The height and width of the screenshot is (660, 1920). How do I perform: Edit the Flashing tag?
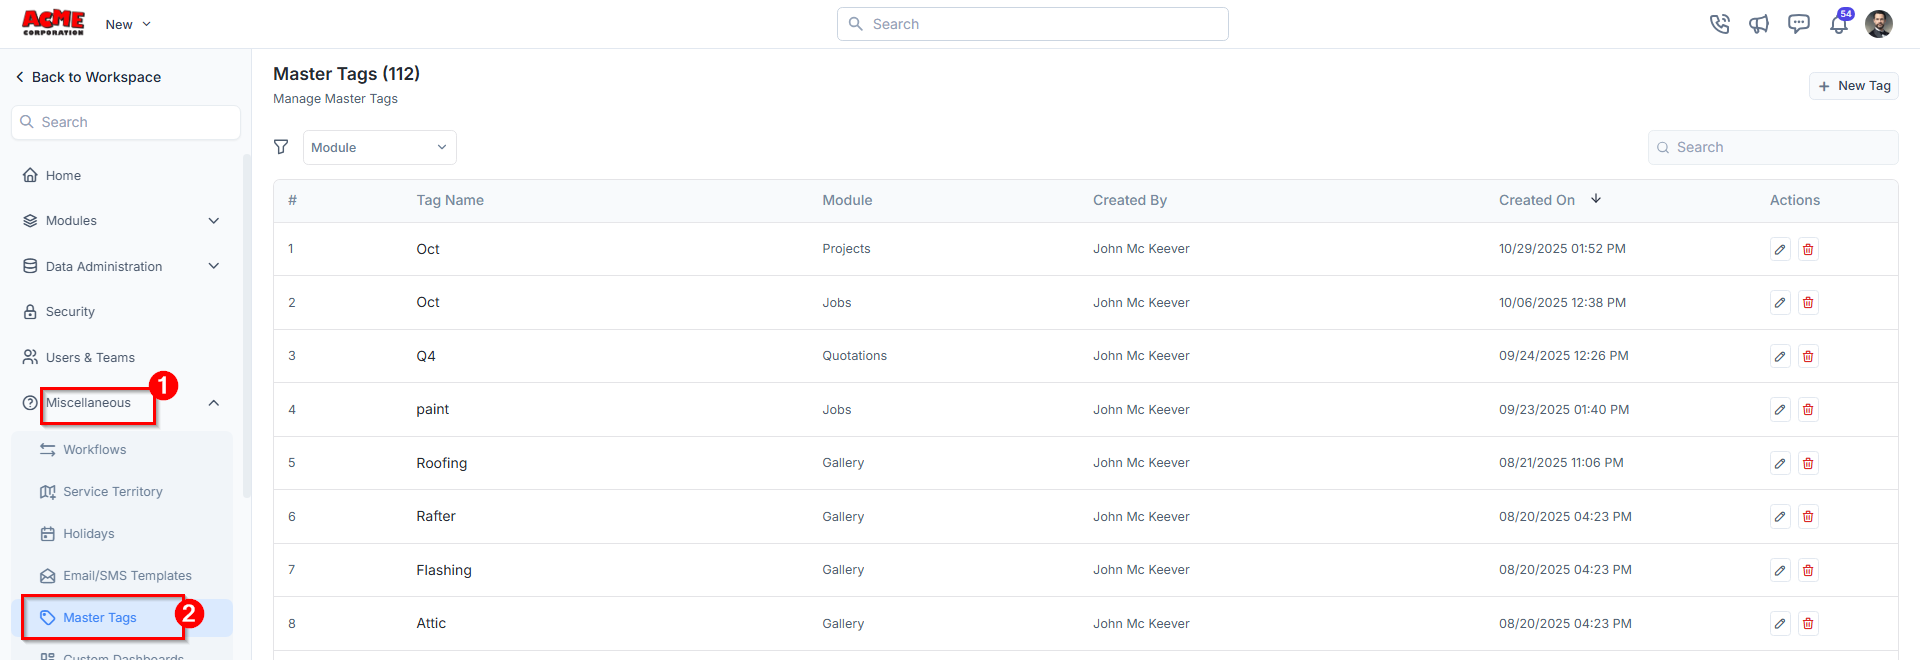tap(1780, 570)
